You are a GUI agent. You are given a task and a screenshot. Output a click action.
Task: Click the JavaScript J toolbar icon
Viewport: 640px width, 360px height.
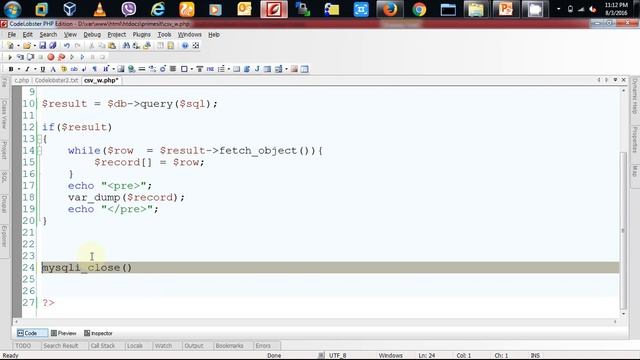tap(257, 69)
